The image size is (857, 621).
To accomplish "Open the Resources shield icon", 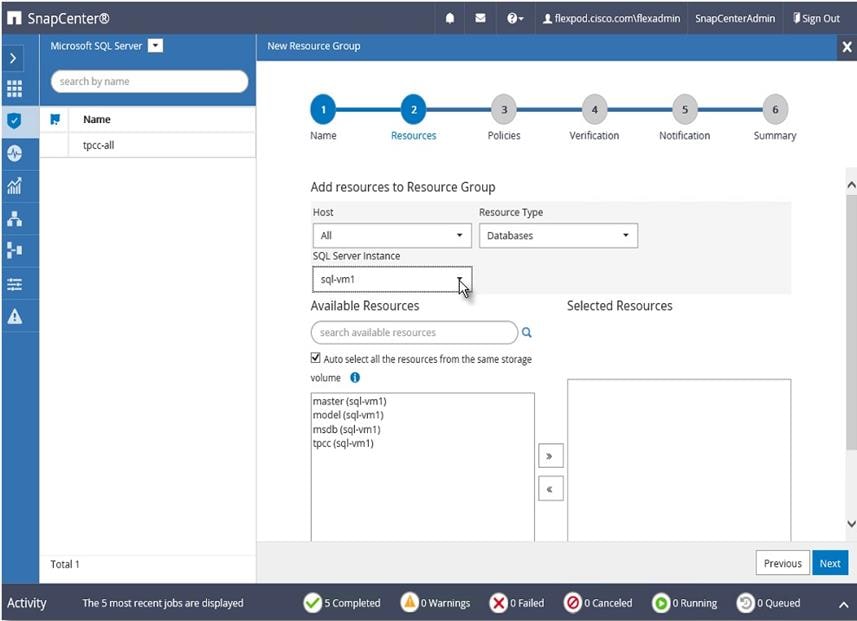I will 15,121.
